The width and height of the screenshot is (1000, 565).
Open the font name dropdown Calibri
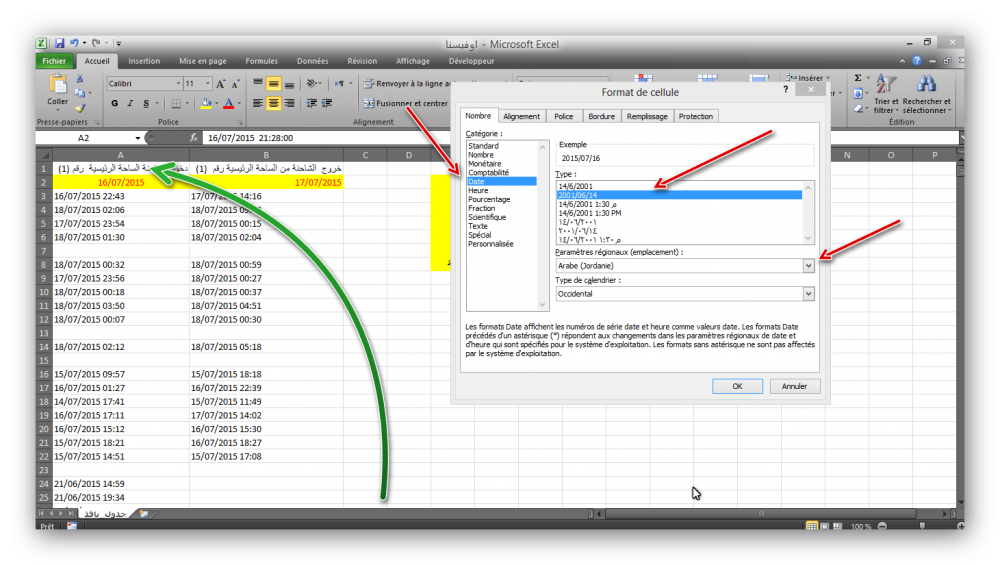pos(178,84)
